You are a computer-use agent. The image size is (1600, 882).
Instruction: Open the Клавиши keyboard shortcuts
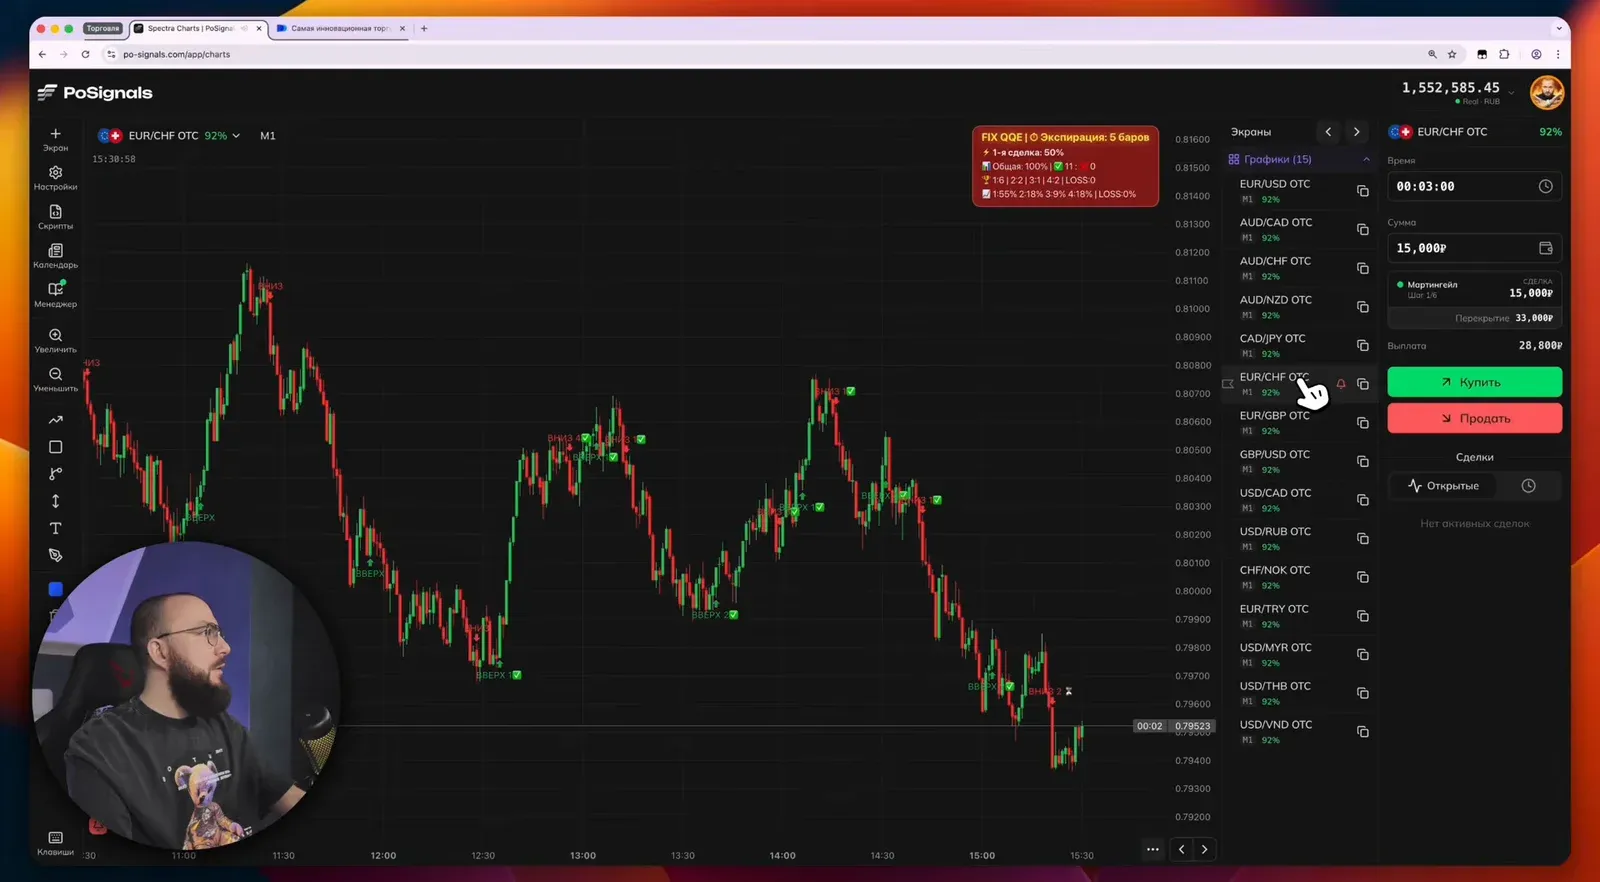pyautogui.click(x=55, y=843)
